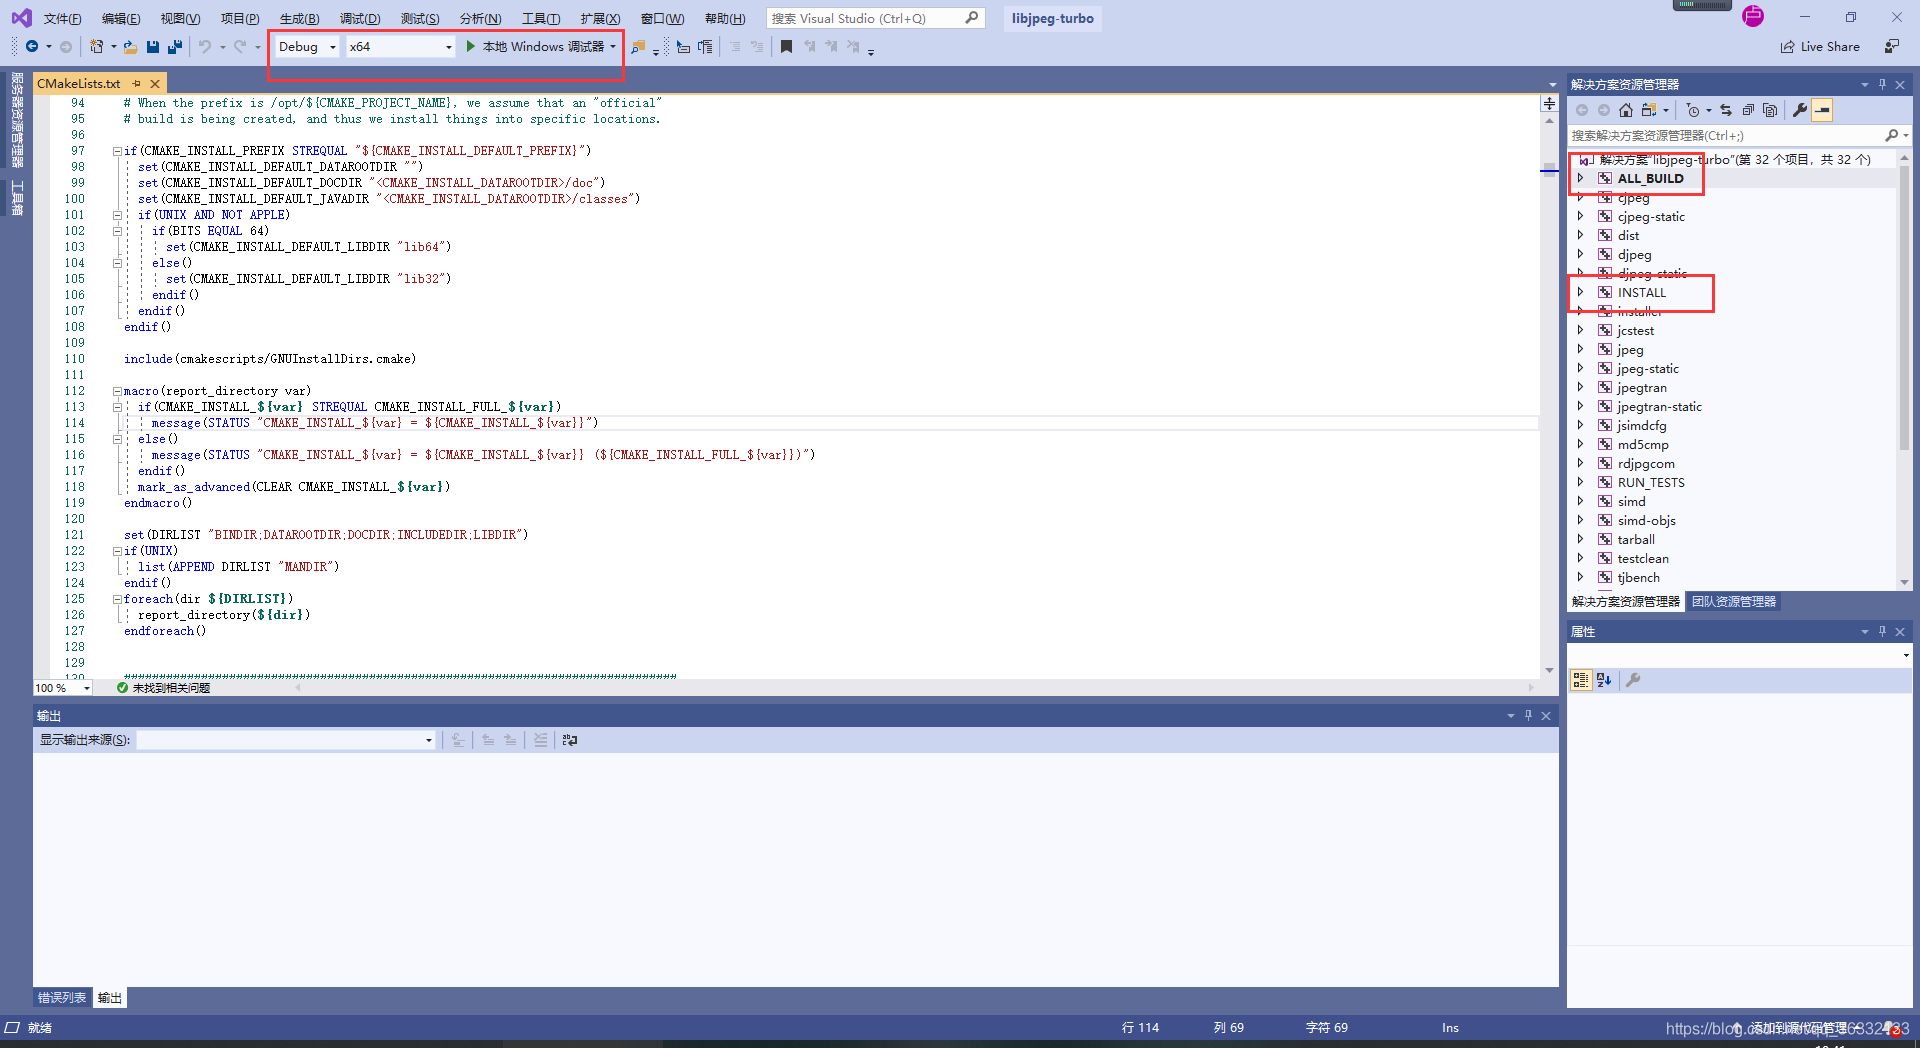Click the new project icon in toolbar
Viewport: 1920px width, 1048px height.
point(97,47)
